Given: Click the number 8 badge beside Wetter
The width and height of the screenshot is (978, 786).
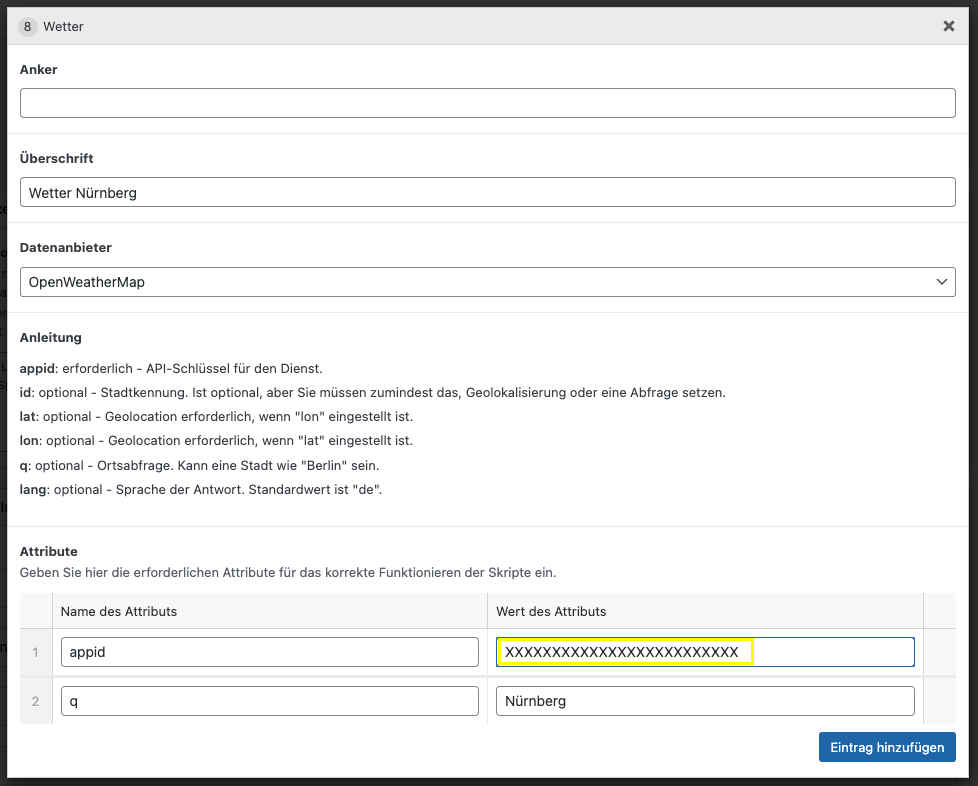Looking at the screenshot, I should [x=28, y=27].
